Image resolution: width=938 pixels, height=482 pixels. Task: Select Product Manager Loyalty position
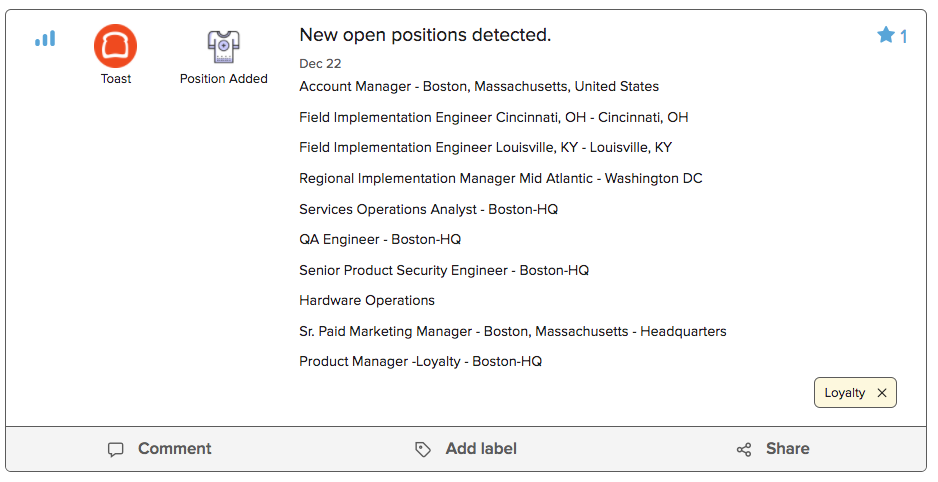pyautogui.click(x=420, y=362)
